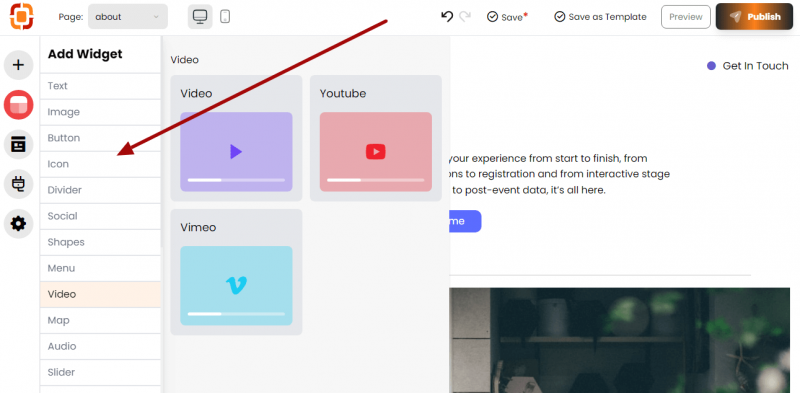Viewport: 800px width, 393px height.
Task: Select Text widget category
Action: tap(101, 86)
